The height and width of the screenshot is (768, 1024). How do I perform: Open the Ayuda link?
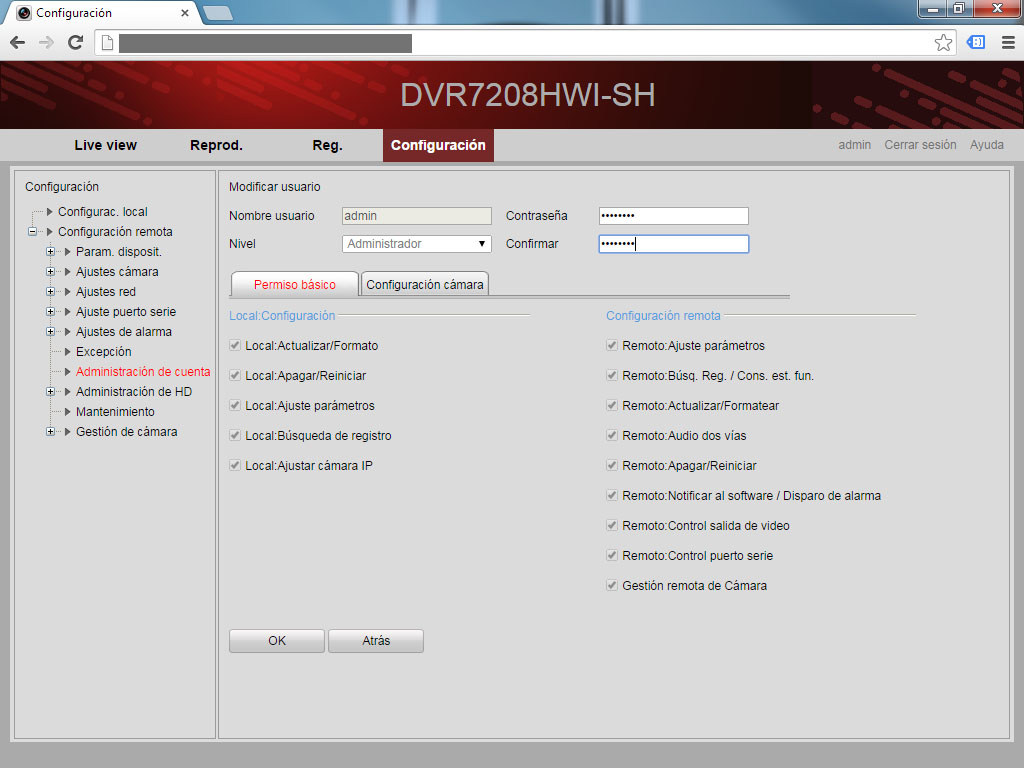(987, 145)
